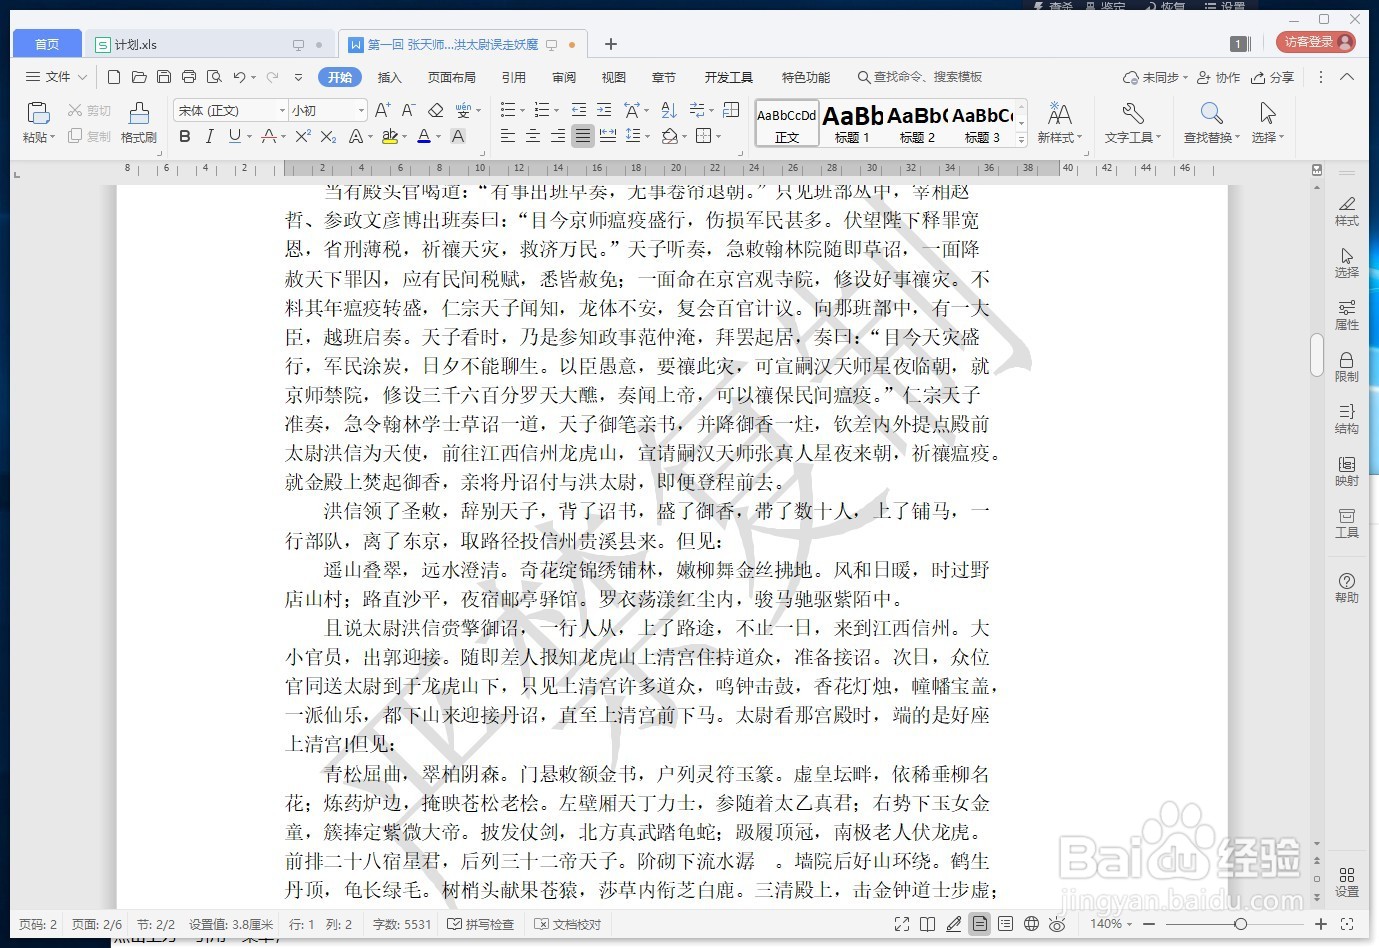
Task: Switch to the 插入 ribbon tab
Action: tap(389, 77)
